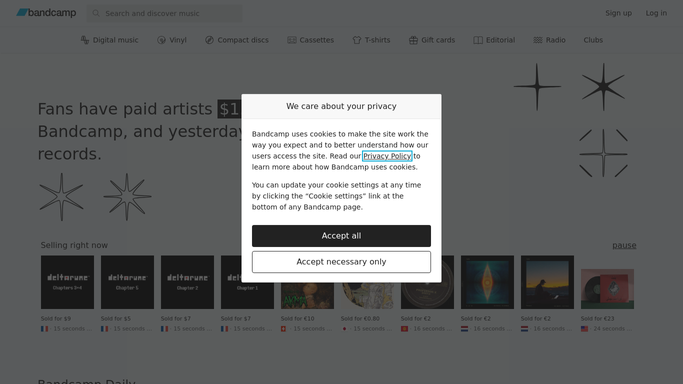Click the US flag under €23 sale
The height and width of the screenshot is (384, 683).
point(585,329)
